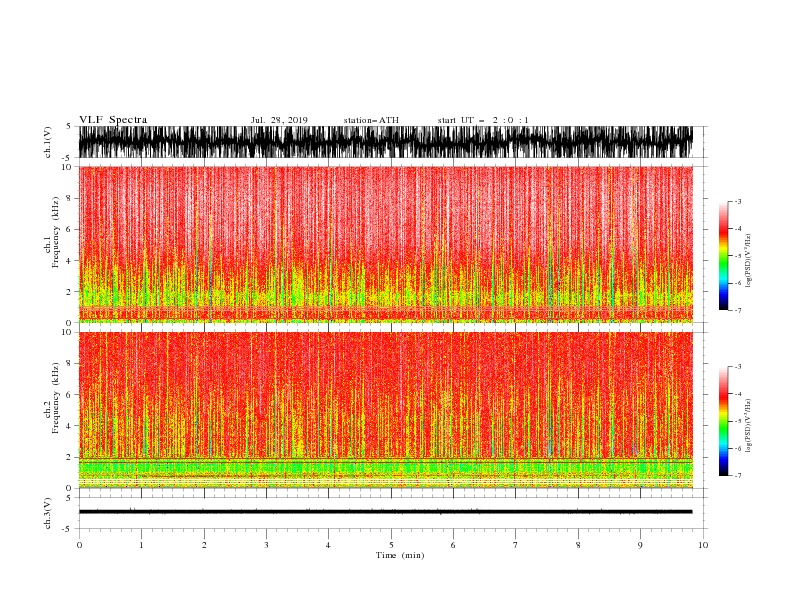Click the time axis tick label '5'
The height and width of the screenshot is (612, 792).
coord(391,545)
